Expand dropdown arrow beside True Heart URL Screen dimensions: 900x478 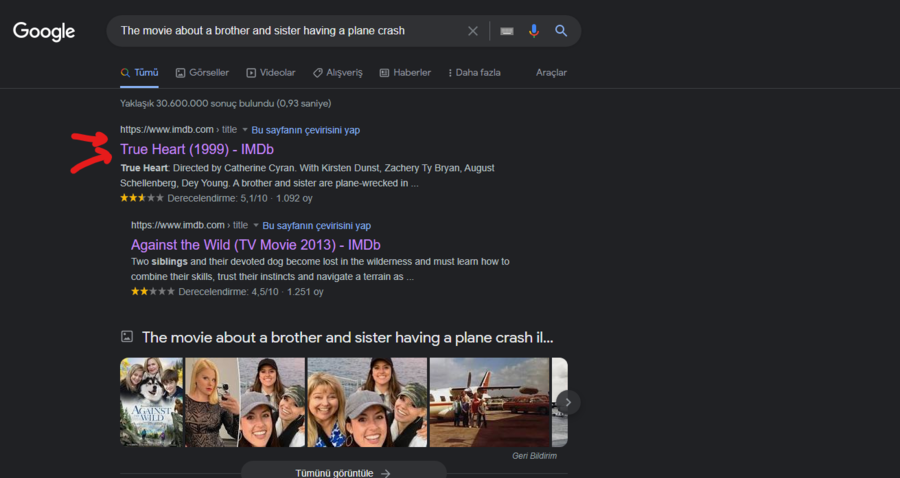coord(244,130)
